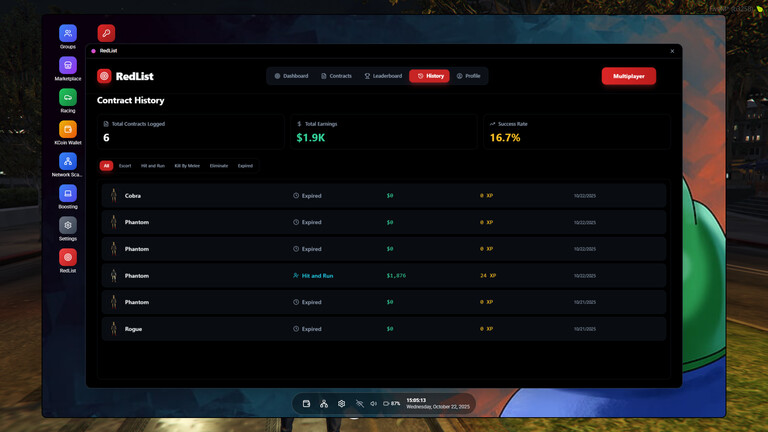The height and width of the screenshot is (432, 768).
Task: Click the Multiplayer button
Action: 628,76
